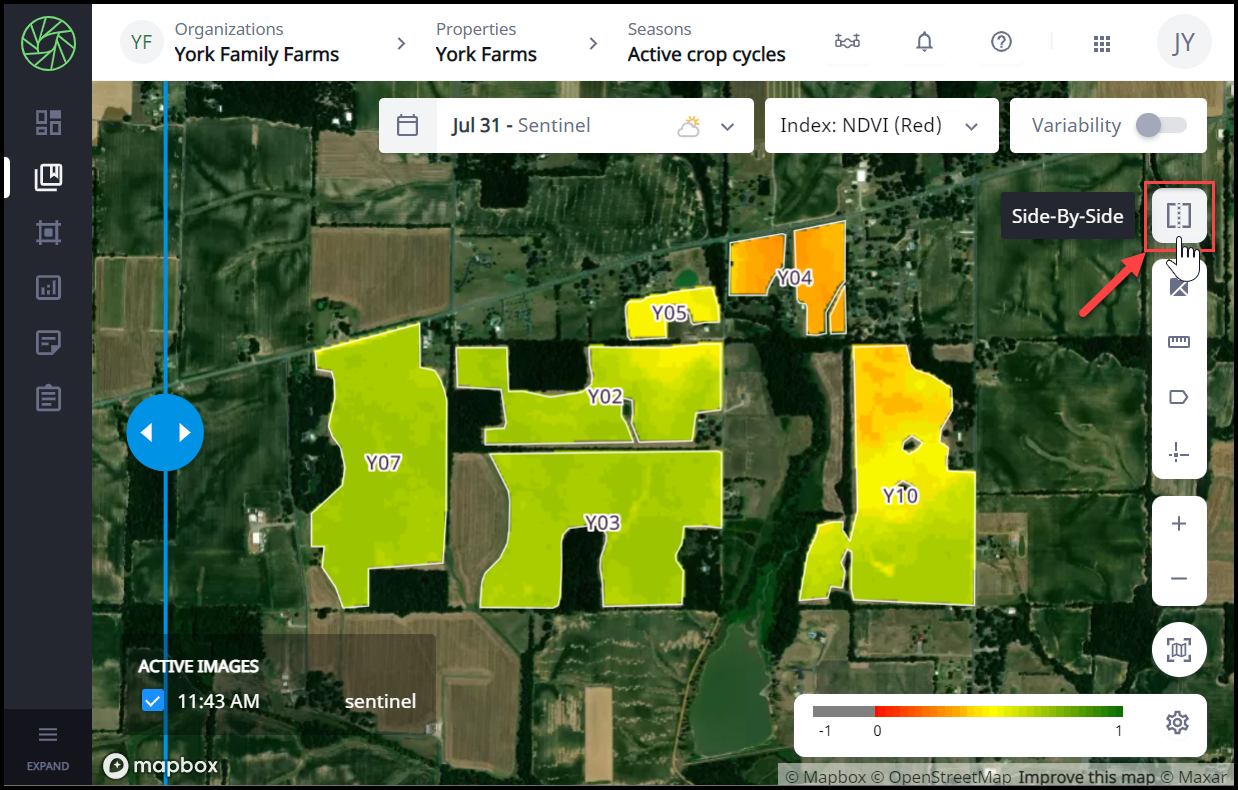Click the Side-By-Side compare icon

tap(1179, 216)
